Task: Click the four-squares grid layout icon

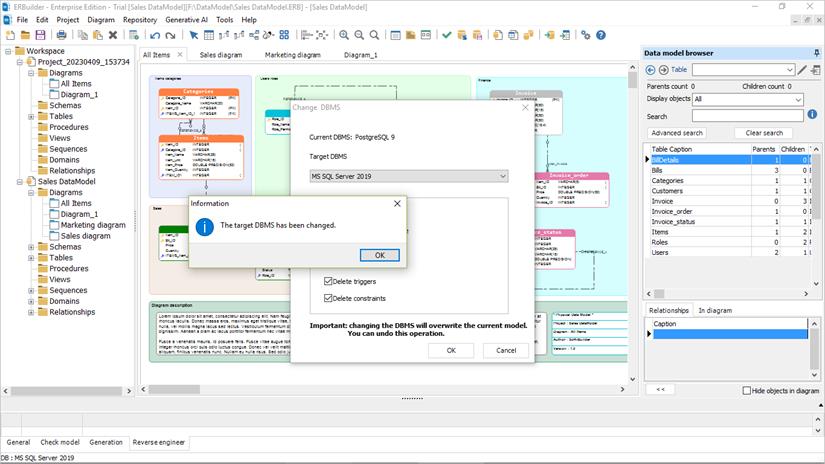Action: pos(284,35)
